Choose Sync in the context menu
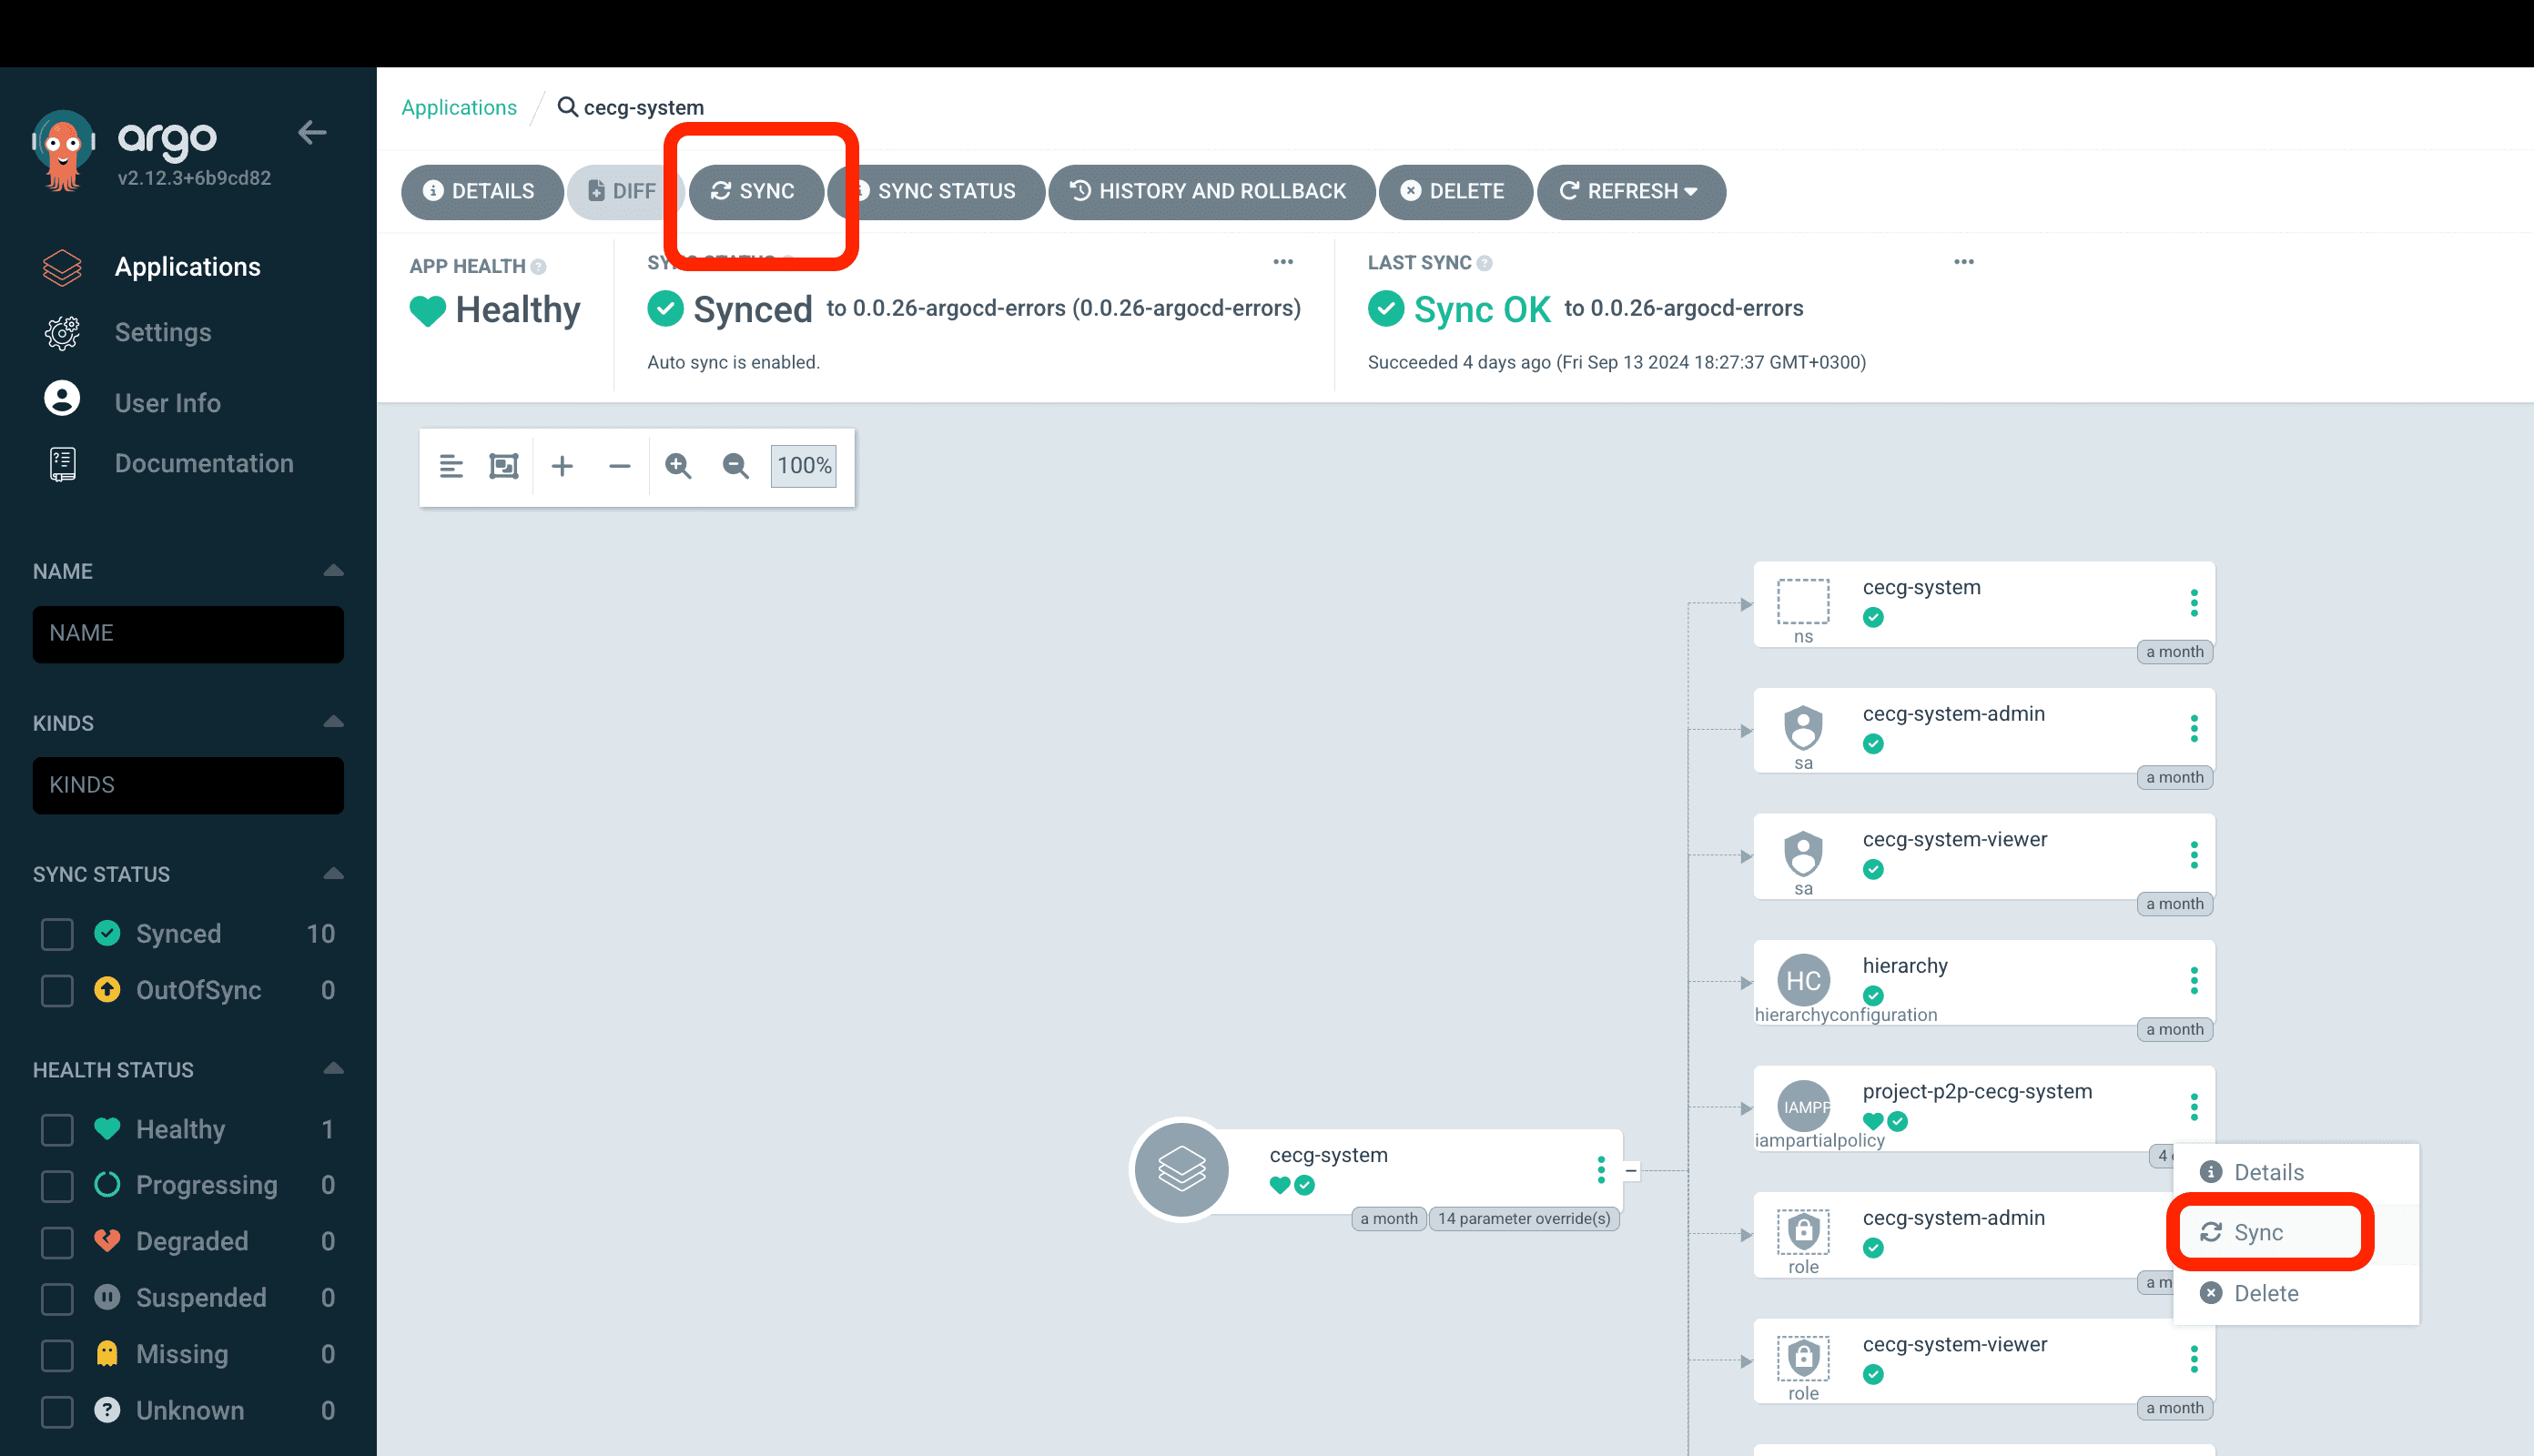Image resolution: width=2534 pixels, height=1456 pixels. pos(2258,1232)
